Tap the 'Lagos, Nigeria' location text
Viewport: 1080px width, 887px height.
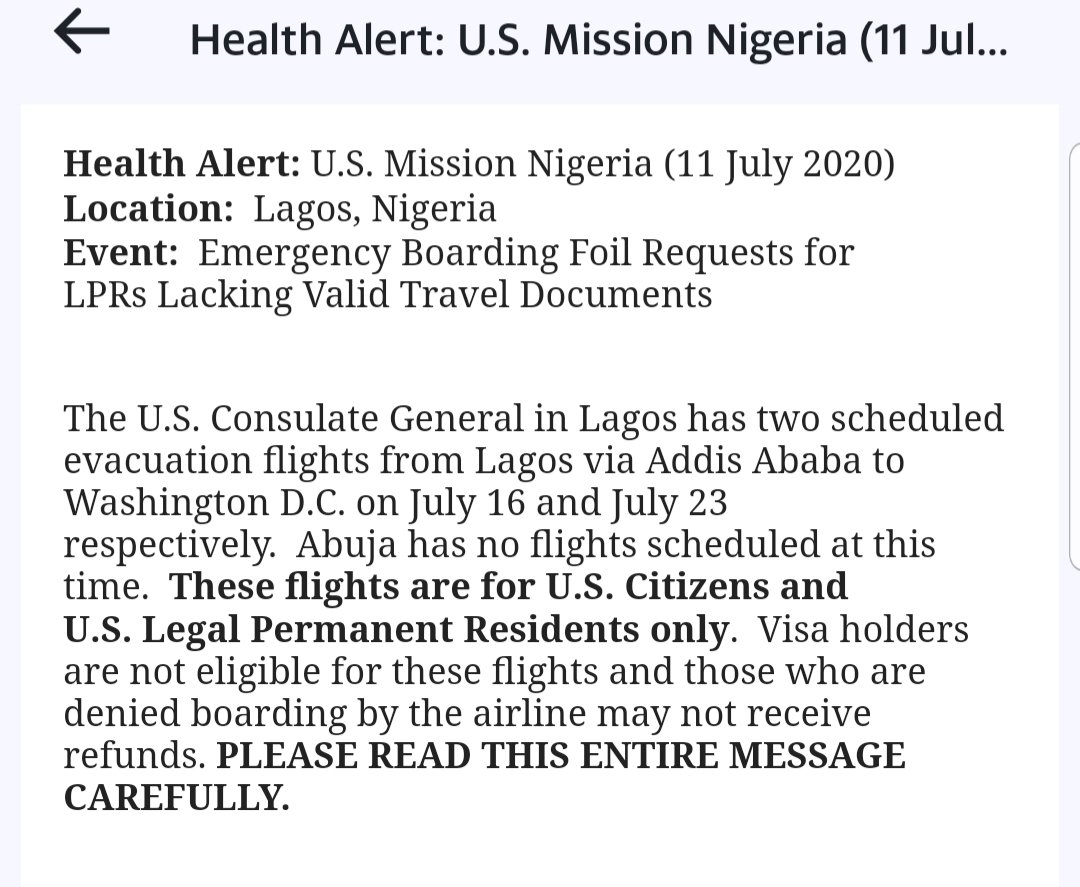click(375, 210)
